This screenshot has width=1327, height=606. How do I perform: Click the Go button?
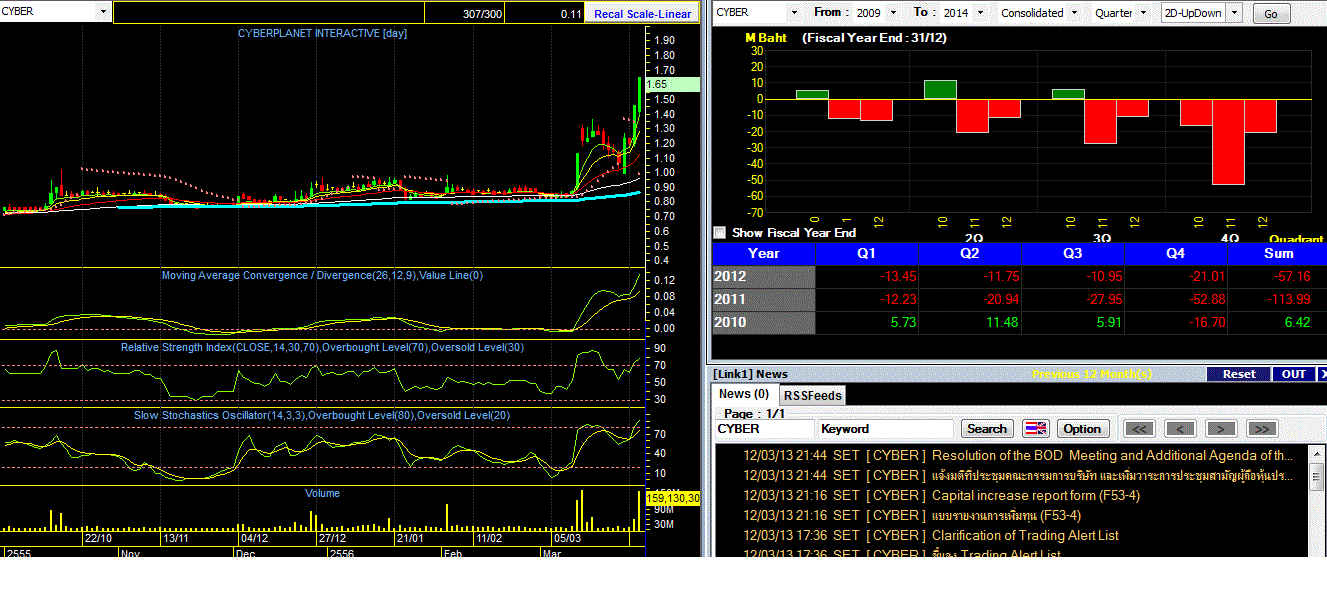click(1271, 14)
